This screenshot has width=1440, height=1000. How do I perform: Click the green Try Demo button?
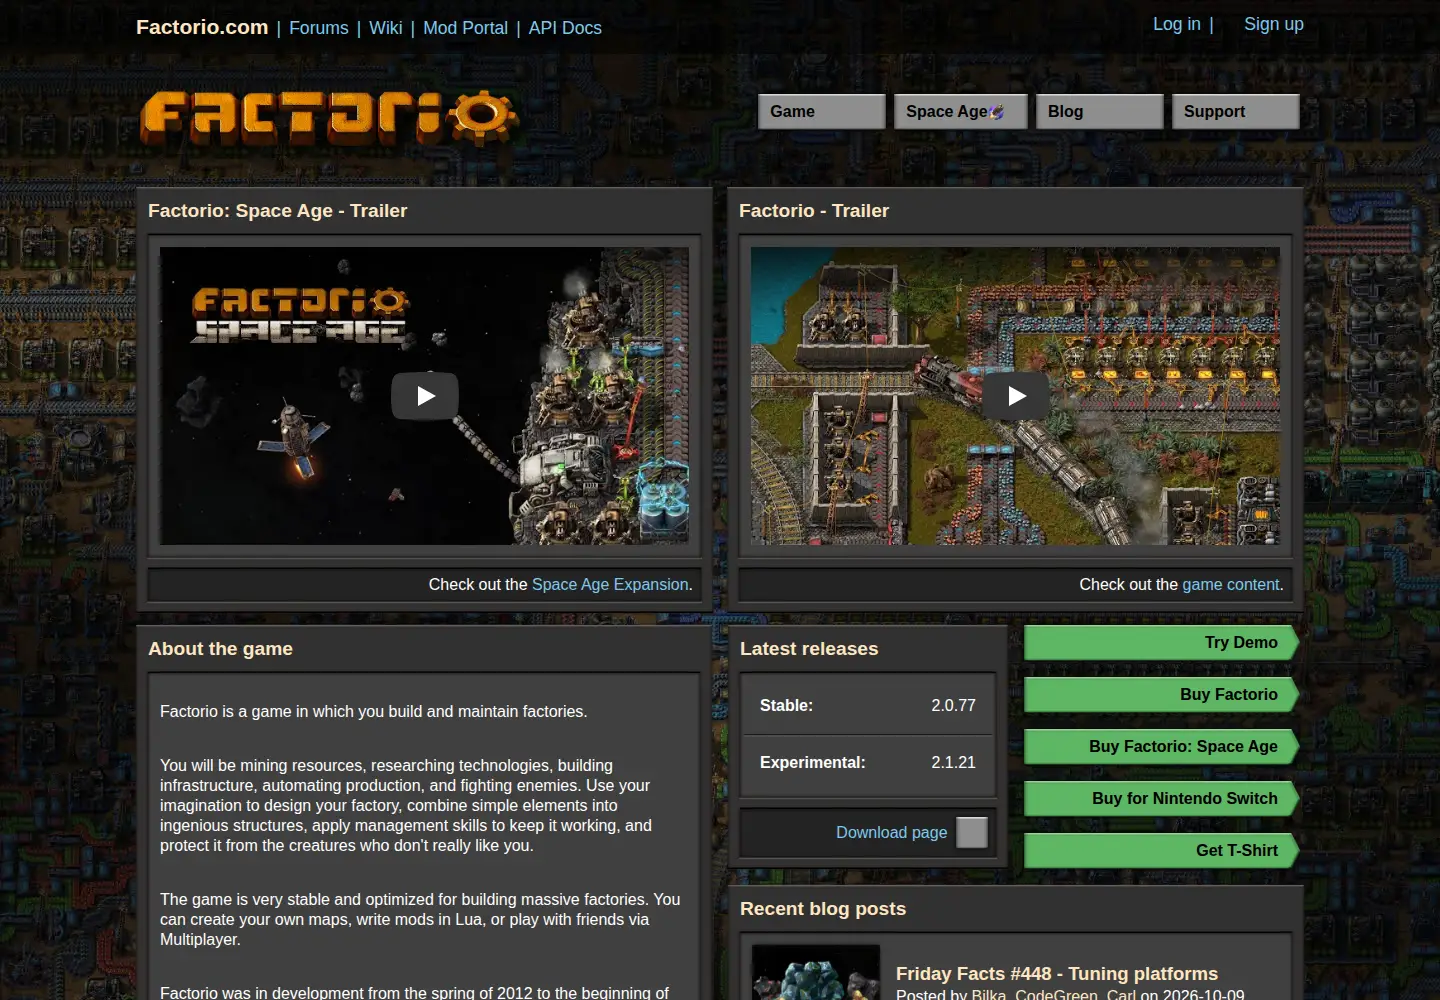(1161, 642)
